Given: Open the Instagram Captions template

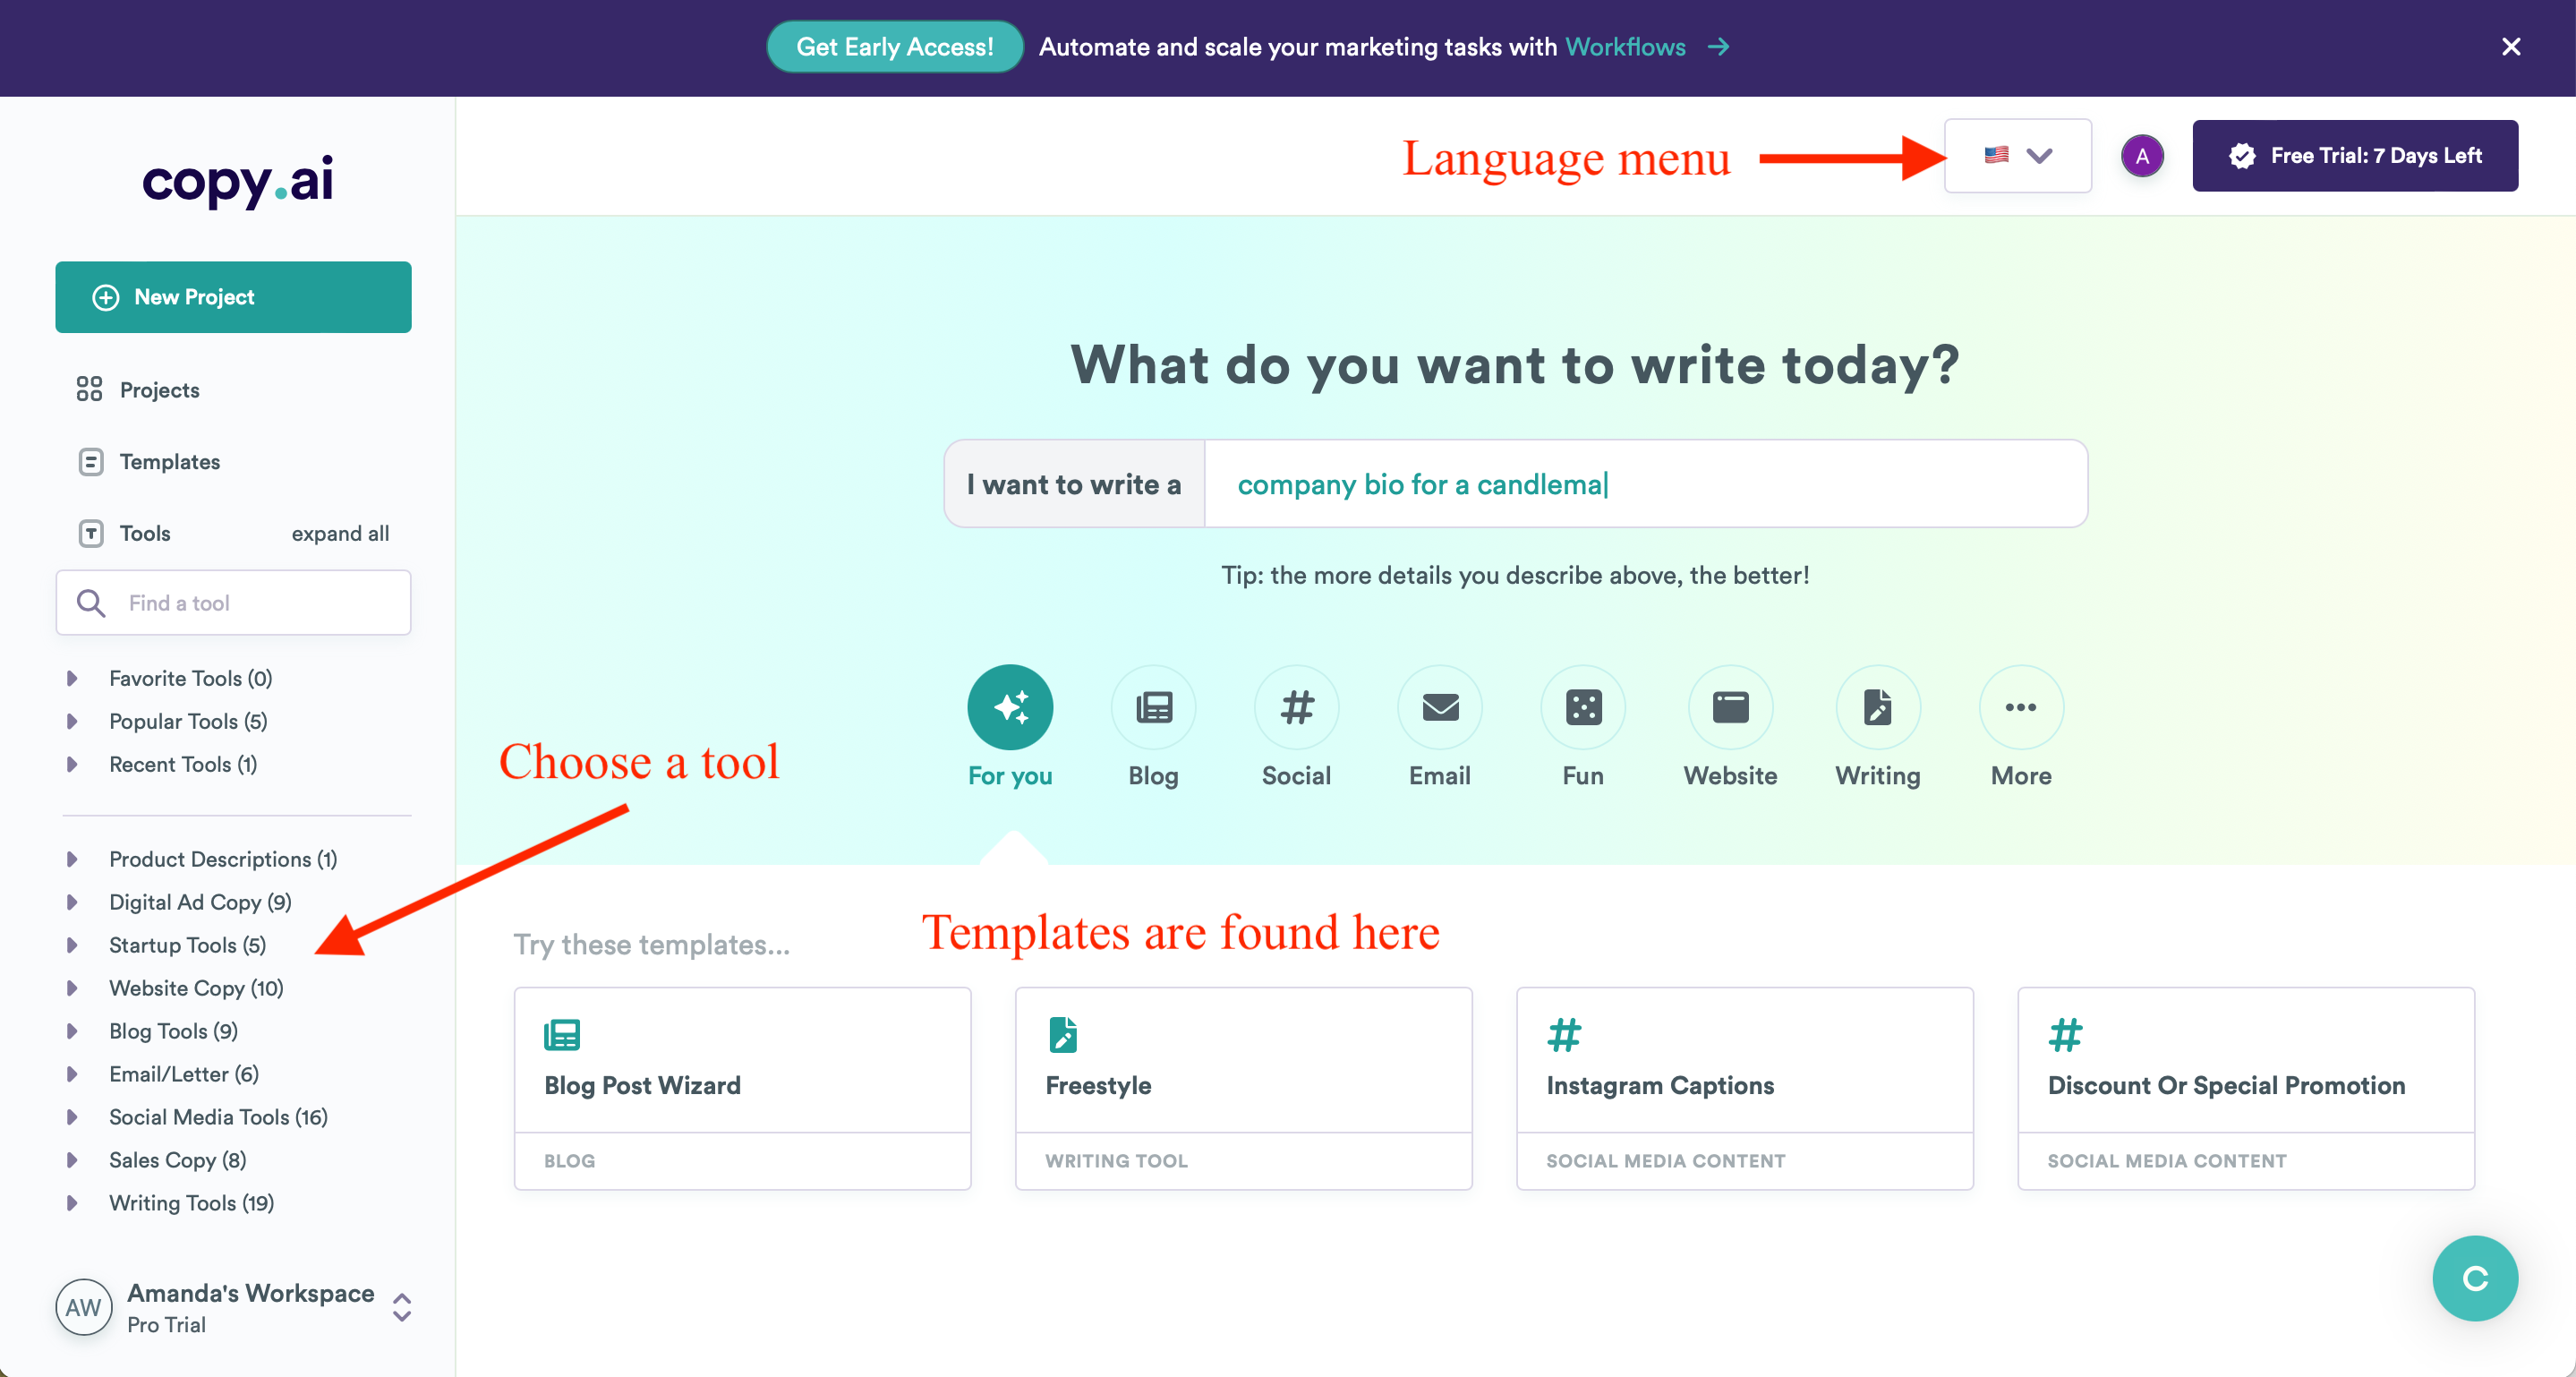Looking at the screenshot, I should tap(1744, 1088).
